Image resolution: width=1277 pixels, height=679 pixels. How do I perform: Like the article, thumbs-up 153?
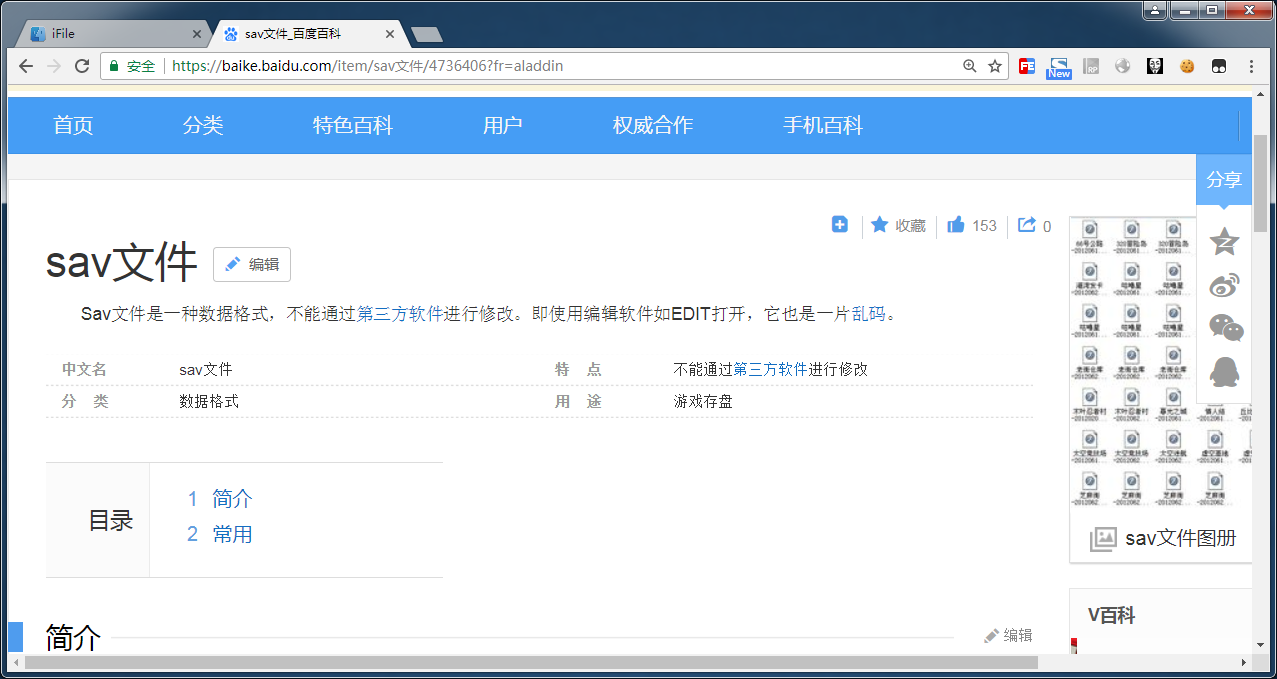tap(971, 225)
